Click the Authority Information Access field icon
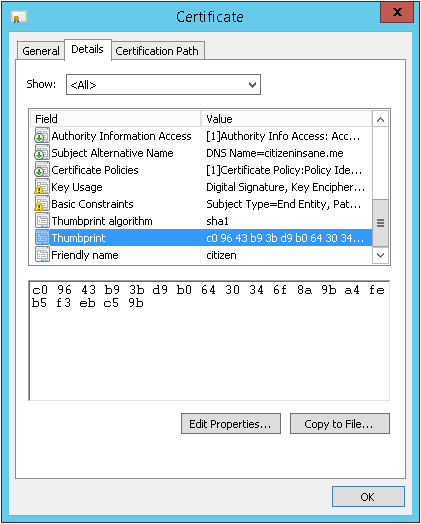This screenshot has width=421, height=524. point(42,136)
